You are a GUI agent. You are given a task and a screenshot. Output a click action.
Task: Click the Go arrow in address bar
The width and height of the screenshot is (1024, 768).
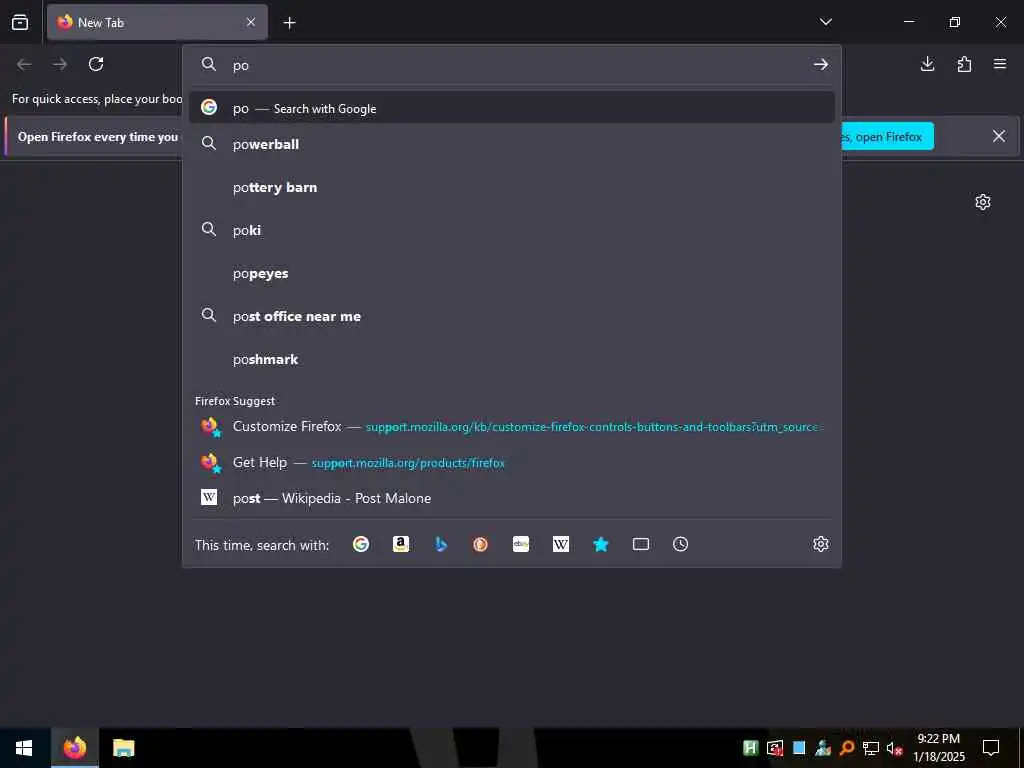(x=821, y=65)
